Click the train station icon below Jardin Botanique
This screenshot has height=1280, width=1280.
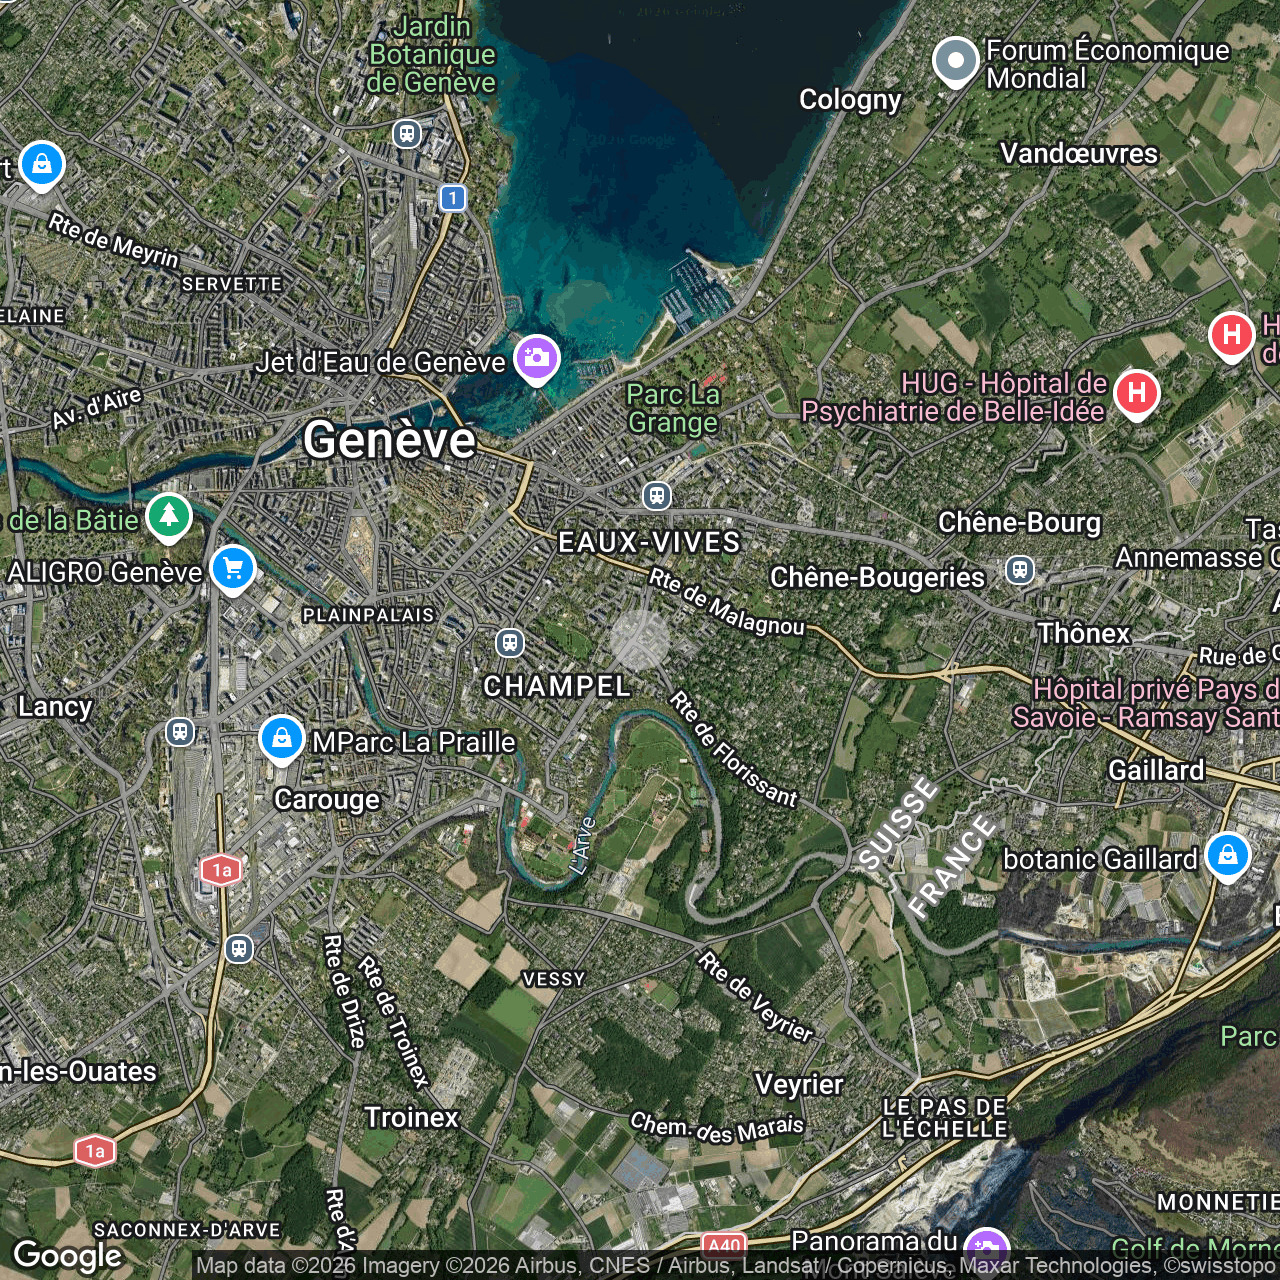[x=406, y=133]
